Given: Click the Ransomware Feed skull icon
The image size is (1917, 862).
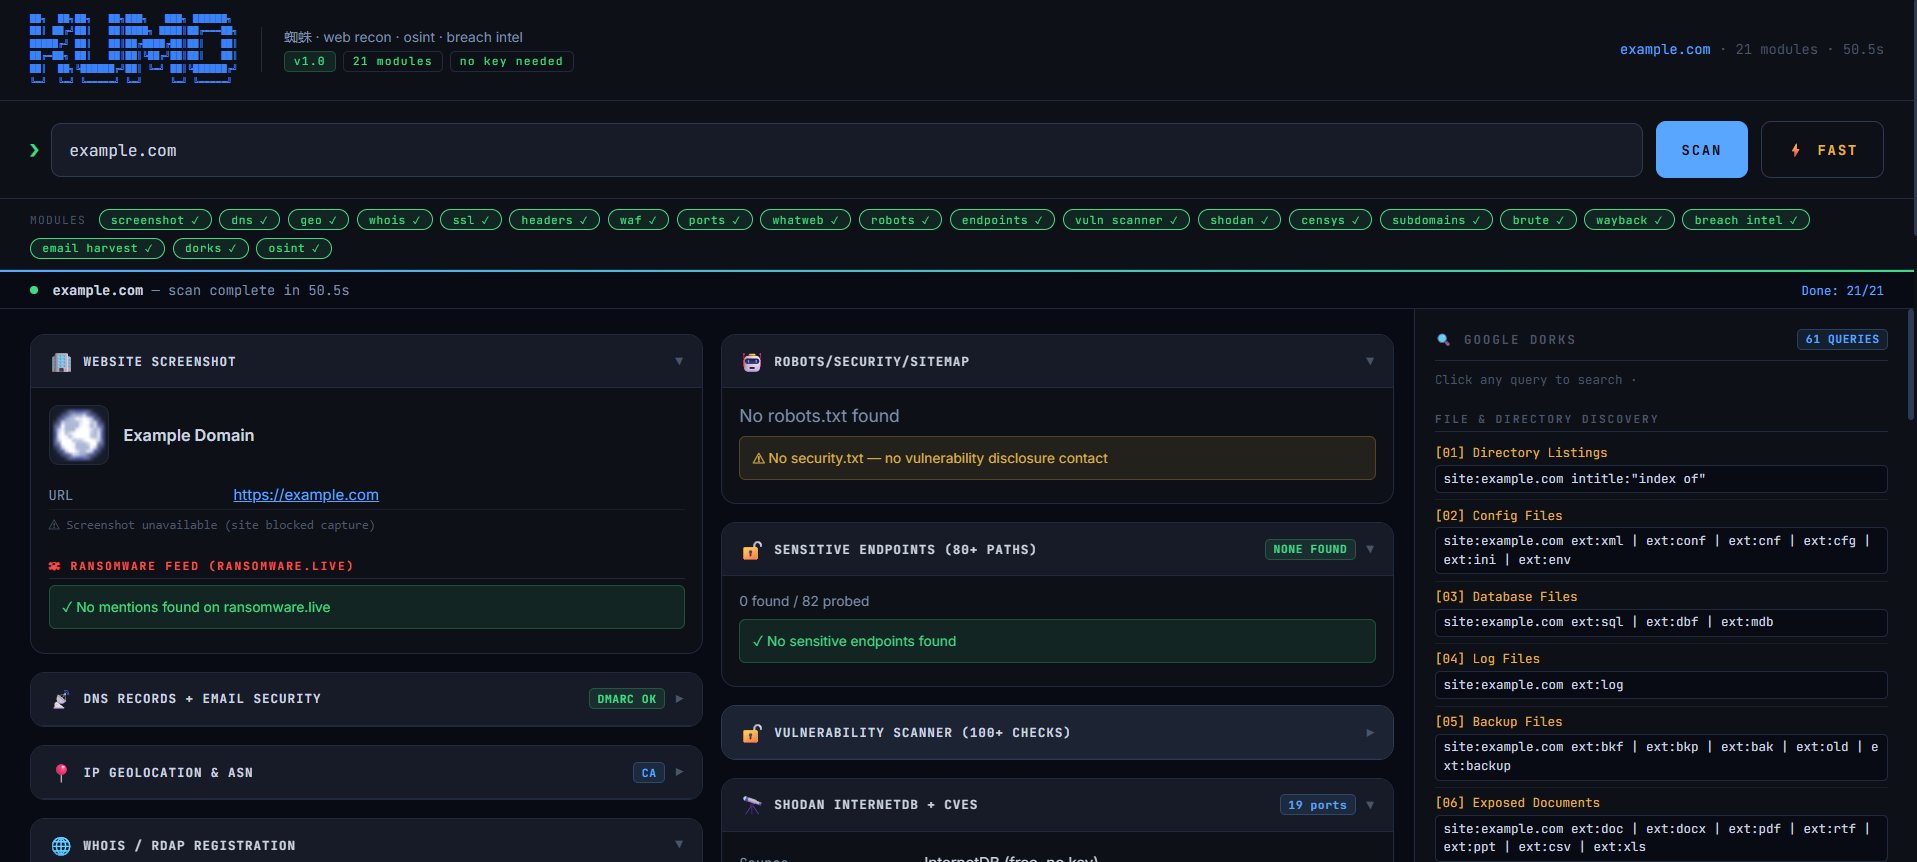Looking at the screenshot, I should [x=55, y=566].
